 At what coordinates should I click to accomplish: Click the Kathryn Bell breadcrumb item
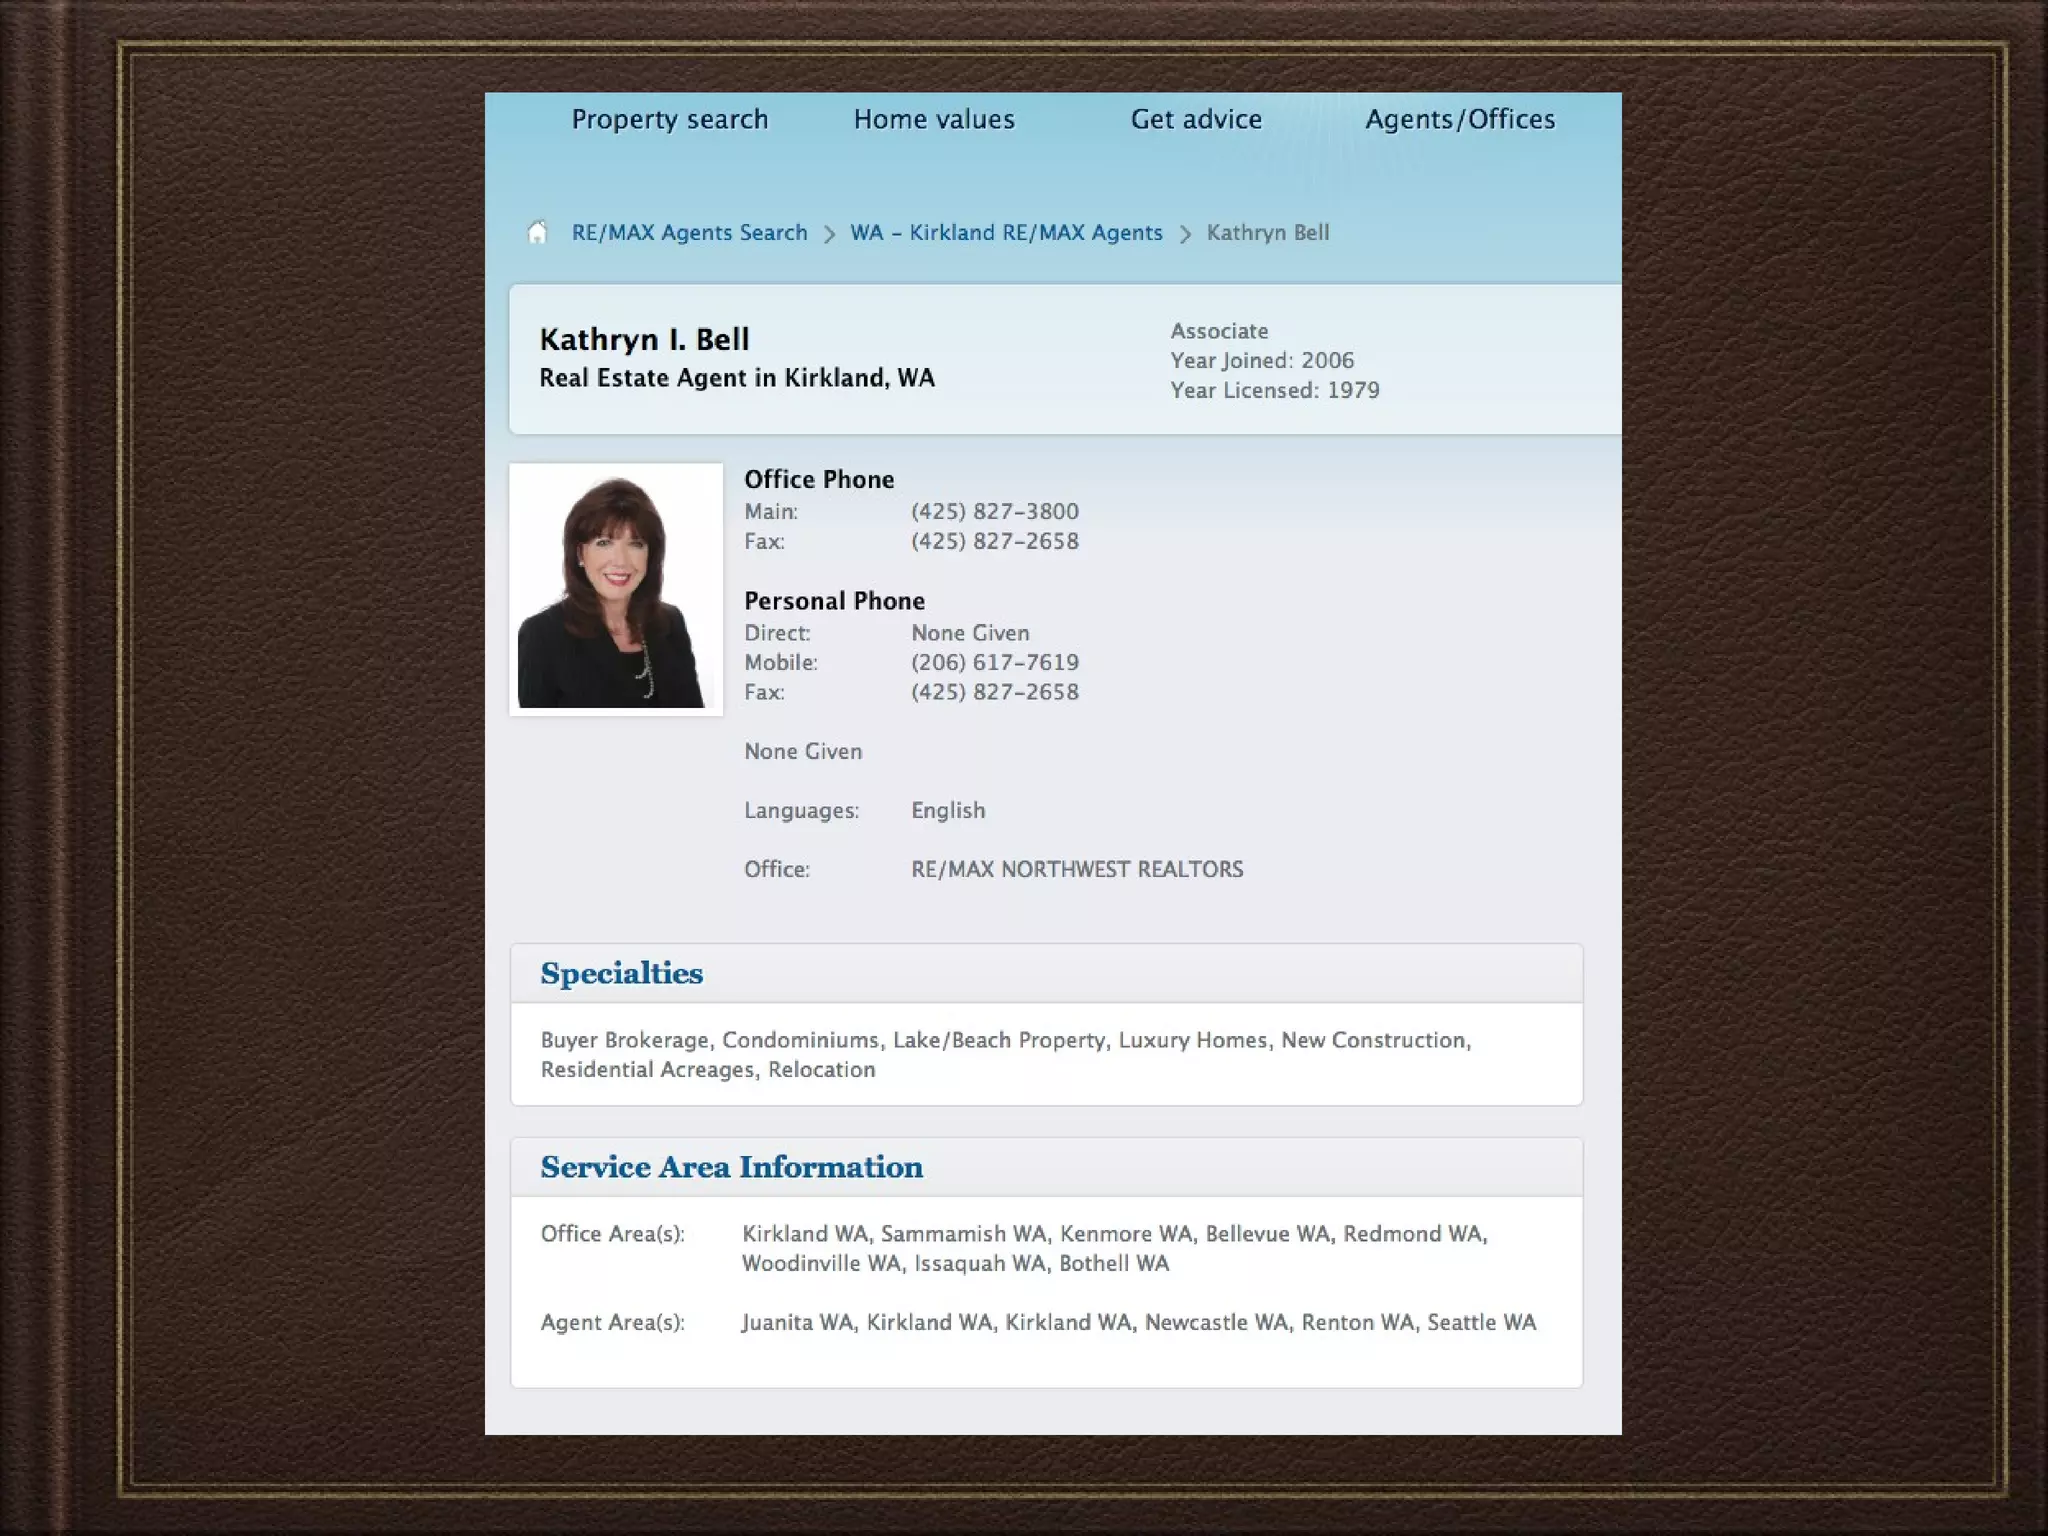tap(1267, 232)
